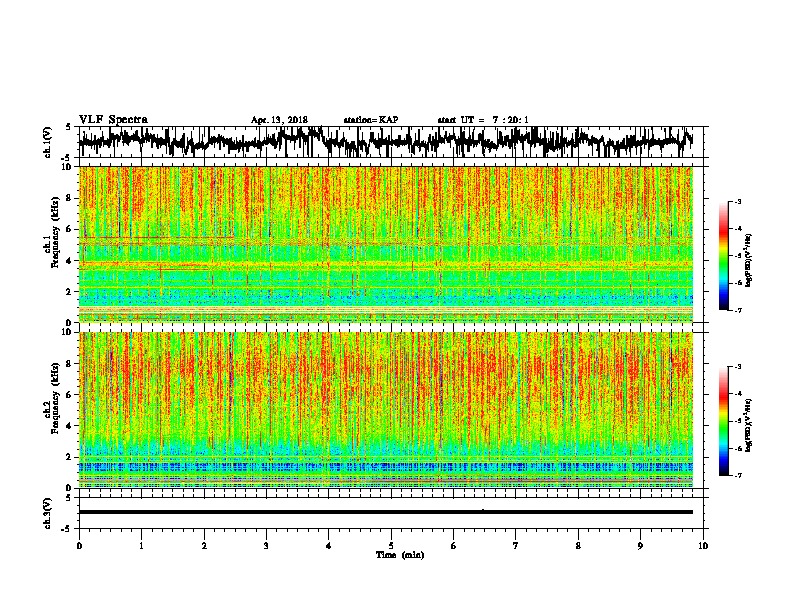Click the 'ch.3(V)' axis label
This screenshot has height=612, width=792.
tap(48, 513)
